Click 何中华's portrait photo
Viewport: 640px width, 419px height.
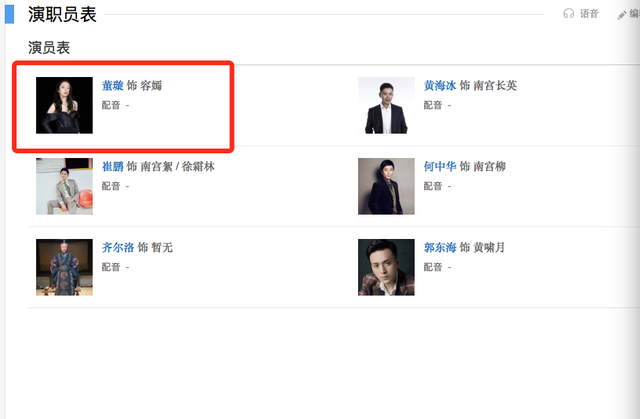(x=386, y=186)
